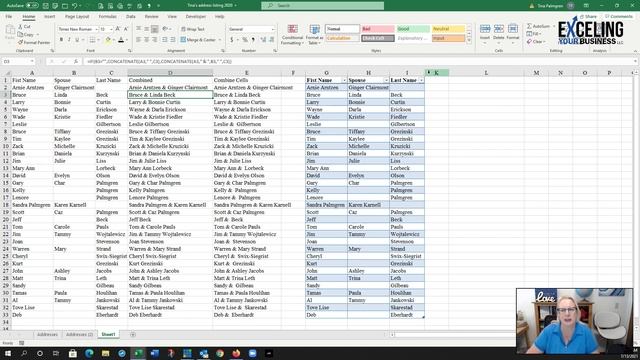
Task: Open the Font Color dropdown arrow
Action: 127,40
